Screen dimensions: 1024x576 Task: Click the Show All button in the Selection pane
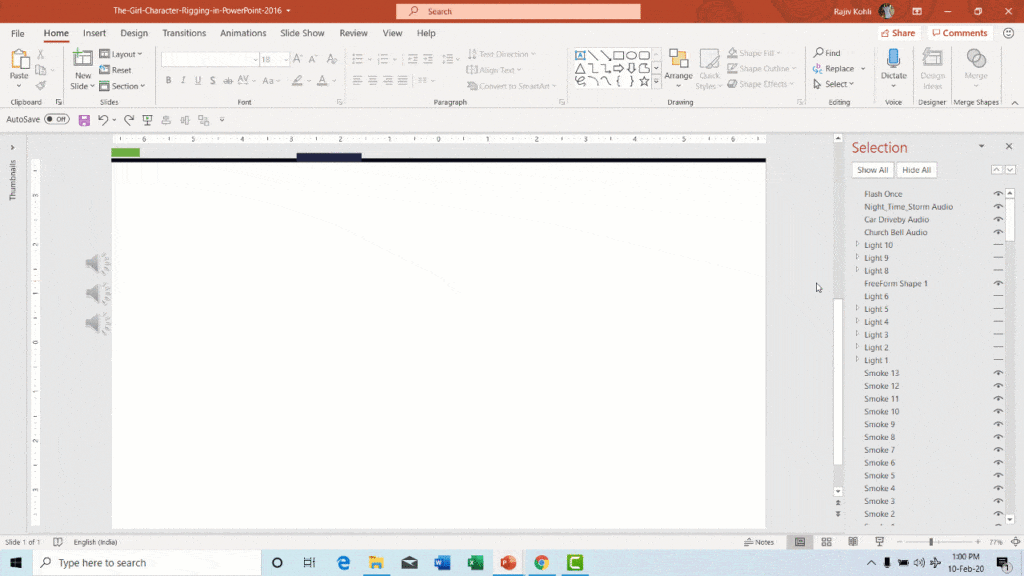pos(871,169)
